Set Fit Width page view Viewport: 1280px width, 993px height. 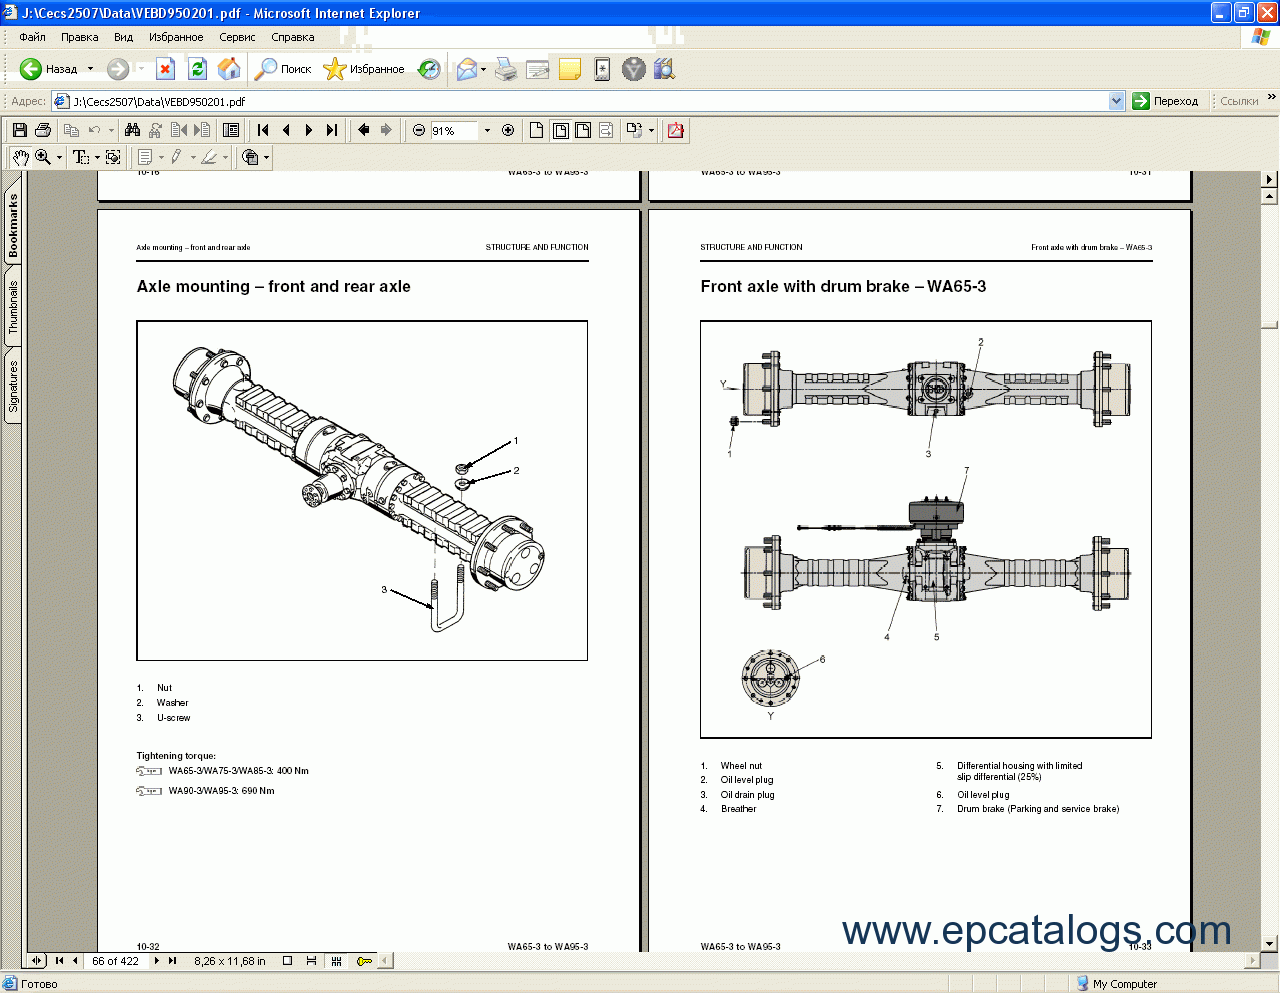583,130
